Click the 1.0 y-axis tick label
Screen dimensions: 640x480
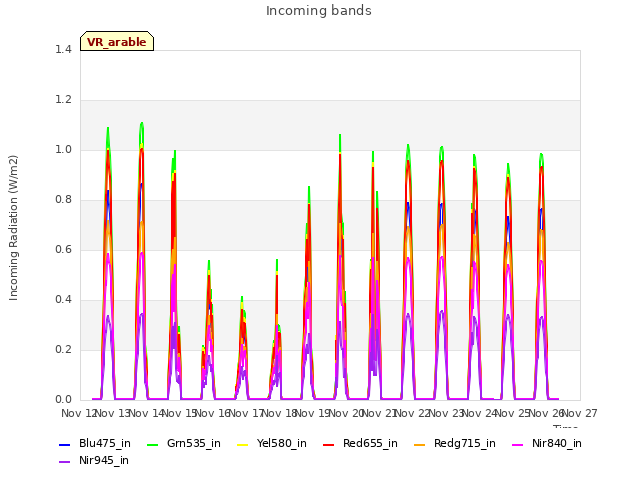pyautogui.click(x=63, y=149)
